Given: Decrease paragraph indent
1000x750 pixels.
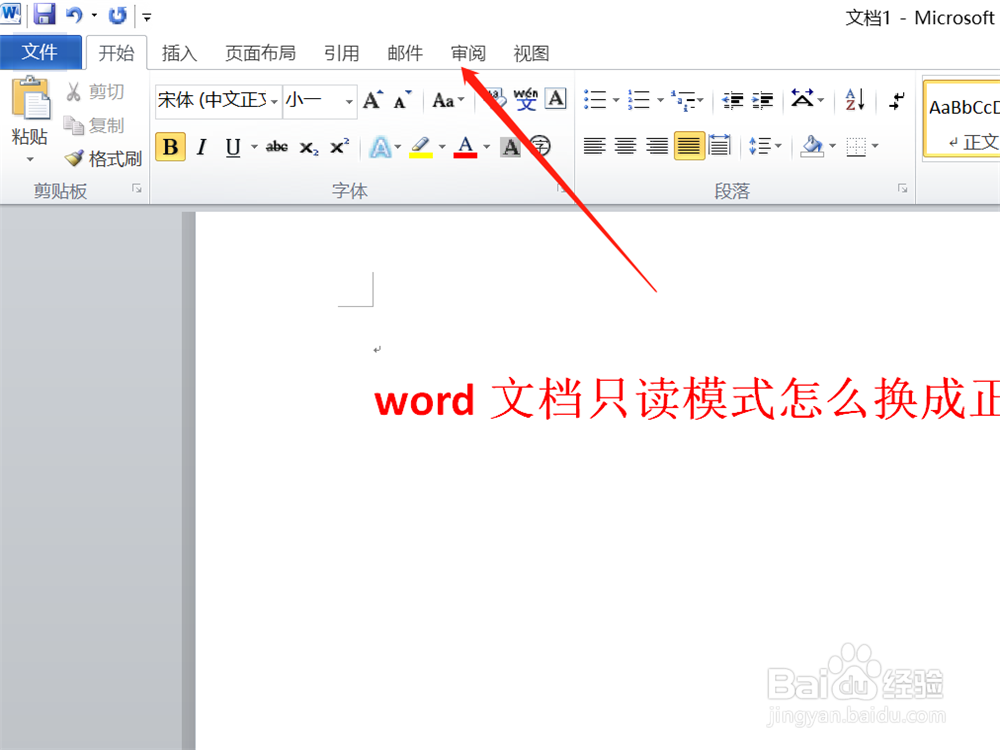Looking at the screenshot, I should pos(733,100).
